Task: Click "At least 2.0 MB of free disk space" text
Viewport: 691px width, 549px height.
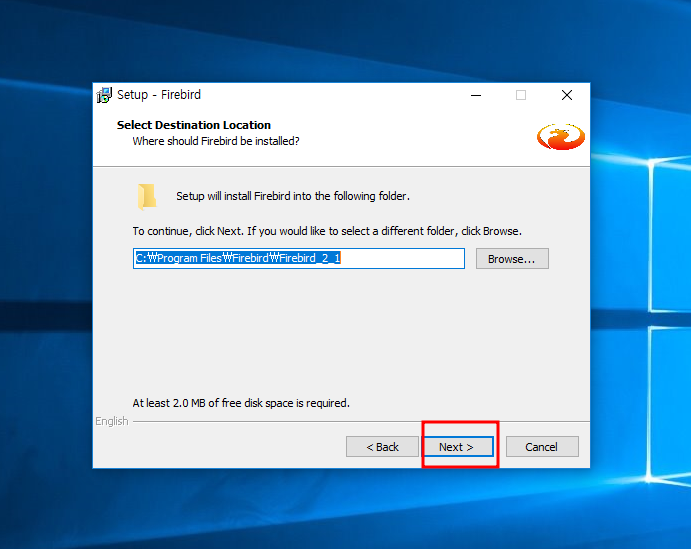Action: tap(241, 403)
